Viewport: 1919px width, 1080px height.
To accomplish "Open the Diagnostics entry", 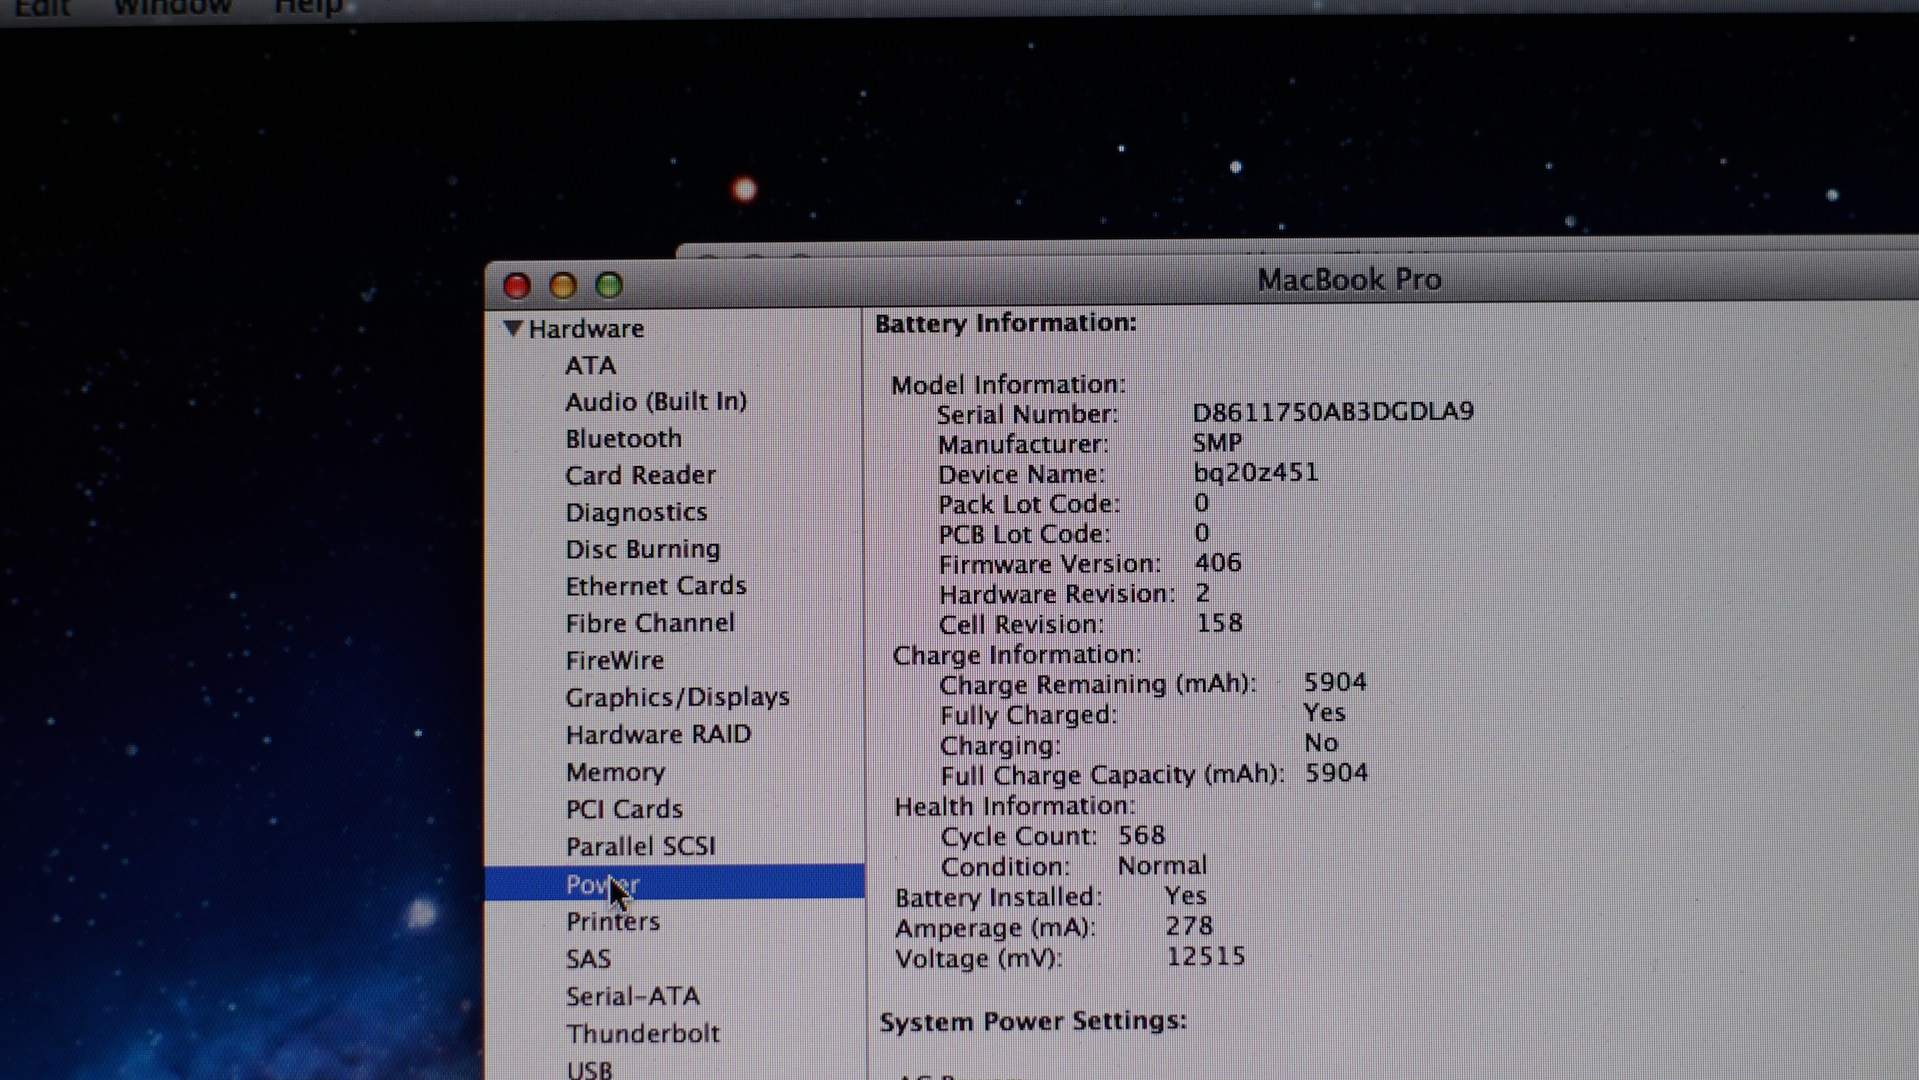I will pos(636,513).
